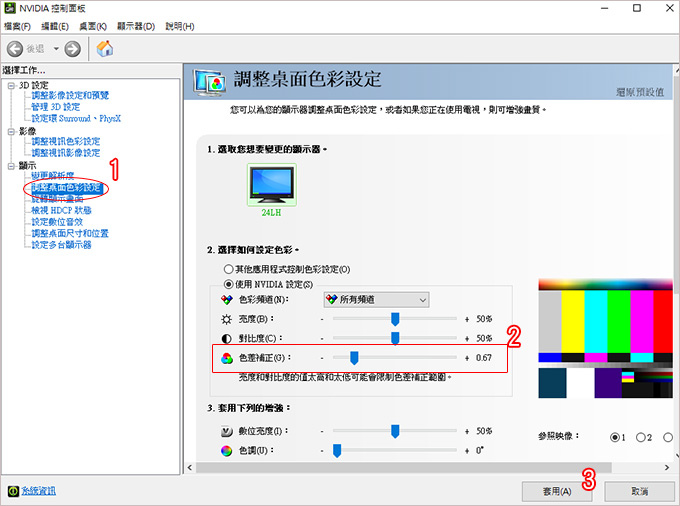This screenshot has height=506, width=680.
Task: Select 使用 NVIDIA 設定 radio button
Action: [228, 284]
